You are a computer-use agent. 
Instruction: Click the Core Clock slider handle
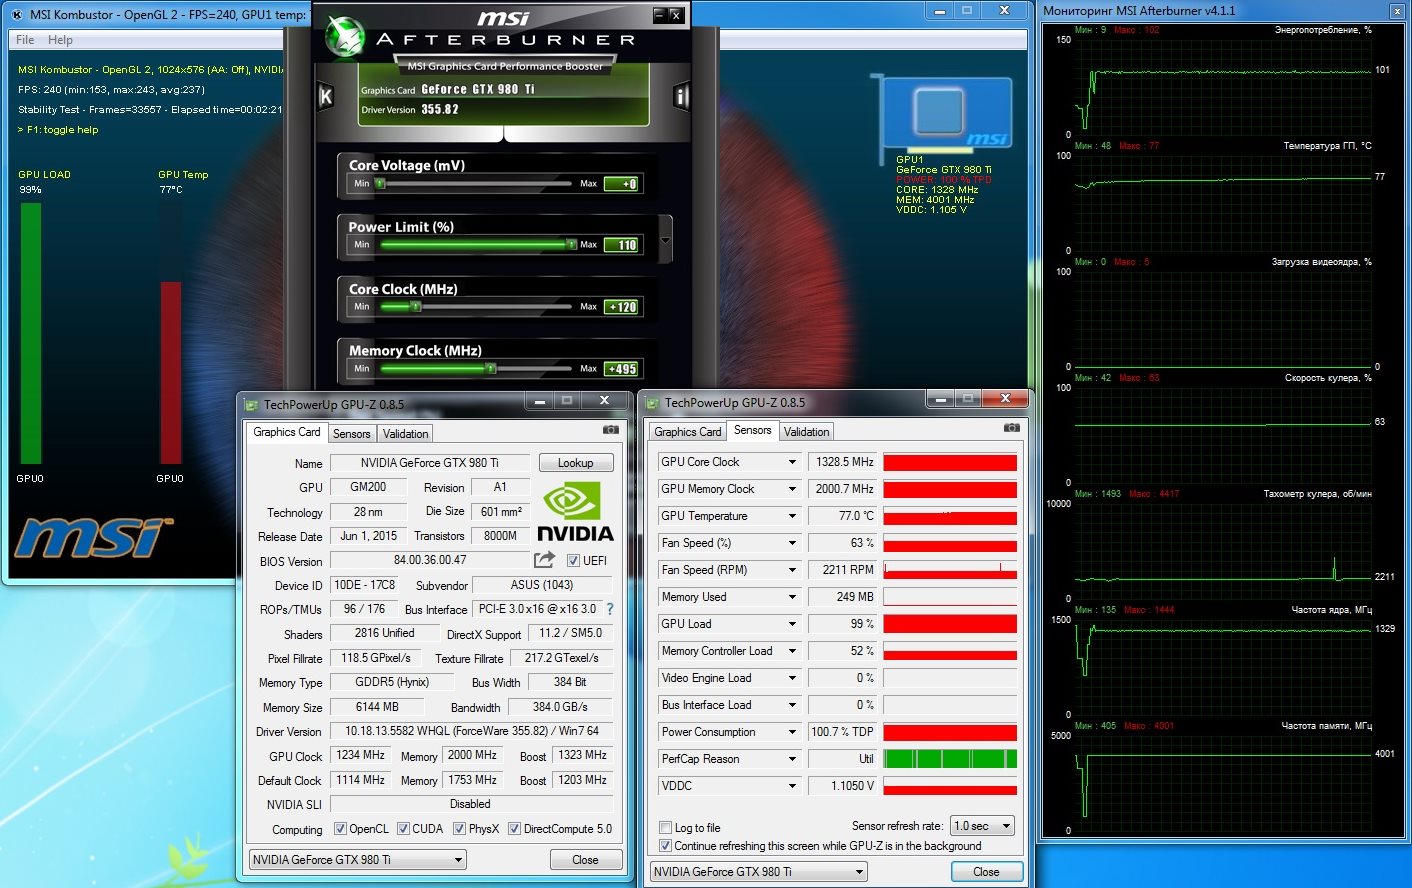tap(416, 307)
